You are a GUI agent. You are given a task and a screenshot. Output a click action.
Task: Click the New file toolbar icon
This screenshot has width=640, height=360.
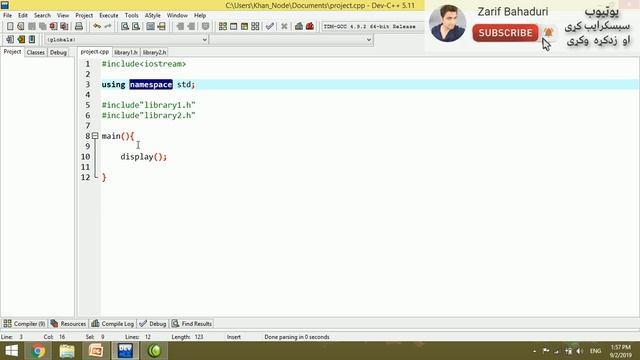tap(10, 27)
